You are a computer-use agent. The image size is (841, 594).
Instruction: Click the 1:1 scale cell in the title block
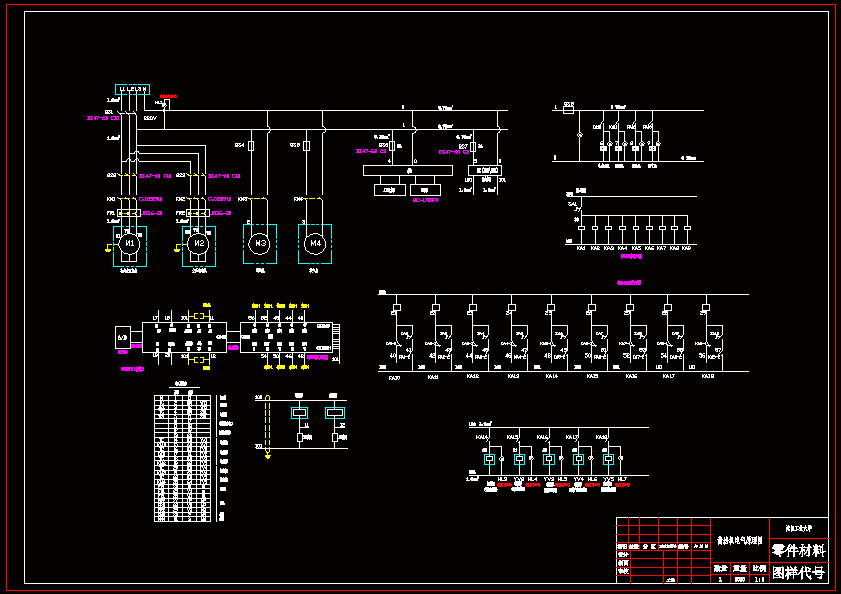click(x=759, y=578)
